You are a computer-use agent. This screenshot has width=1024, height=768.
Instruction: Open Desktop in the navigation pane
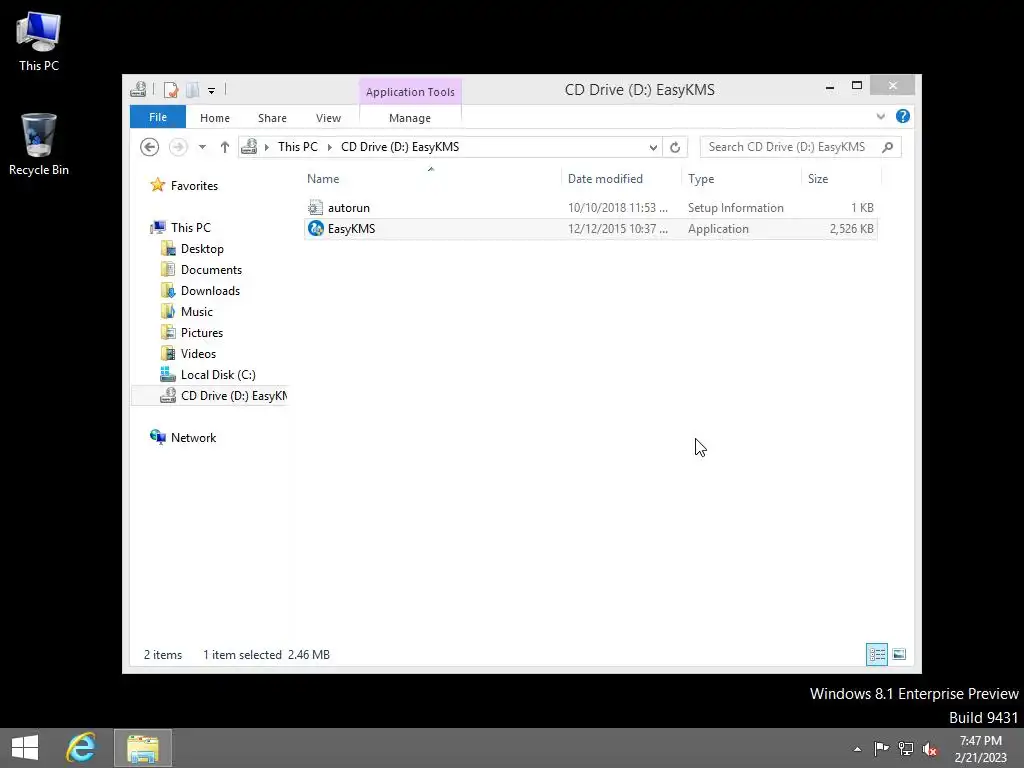coord(202,249)
